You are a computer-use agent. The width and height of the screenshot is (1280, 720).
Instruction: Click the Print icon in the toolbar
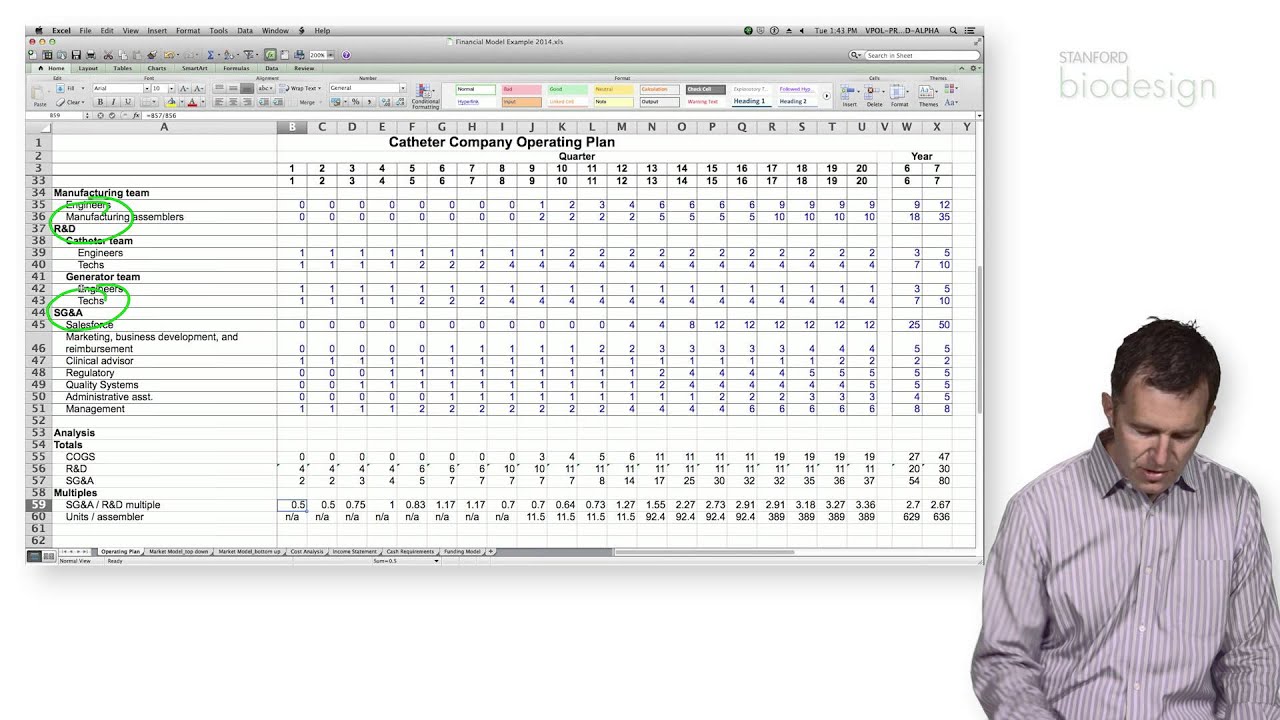91,55
